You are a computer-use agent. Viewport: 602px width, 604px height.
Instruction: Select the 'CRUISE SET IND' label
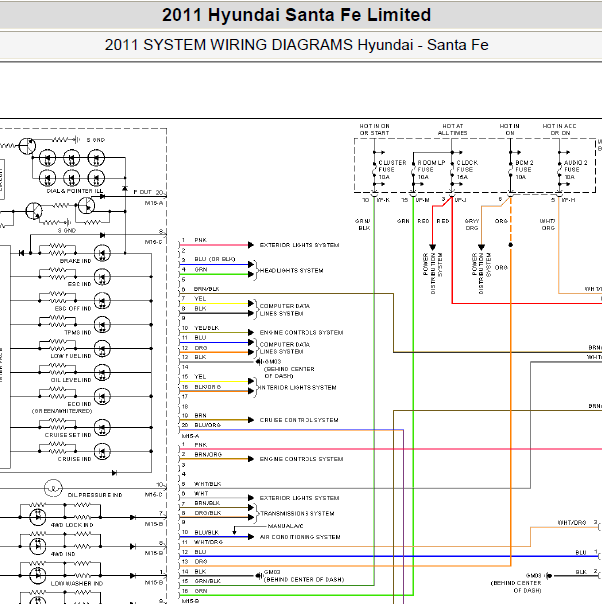68,435
